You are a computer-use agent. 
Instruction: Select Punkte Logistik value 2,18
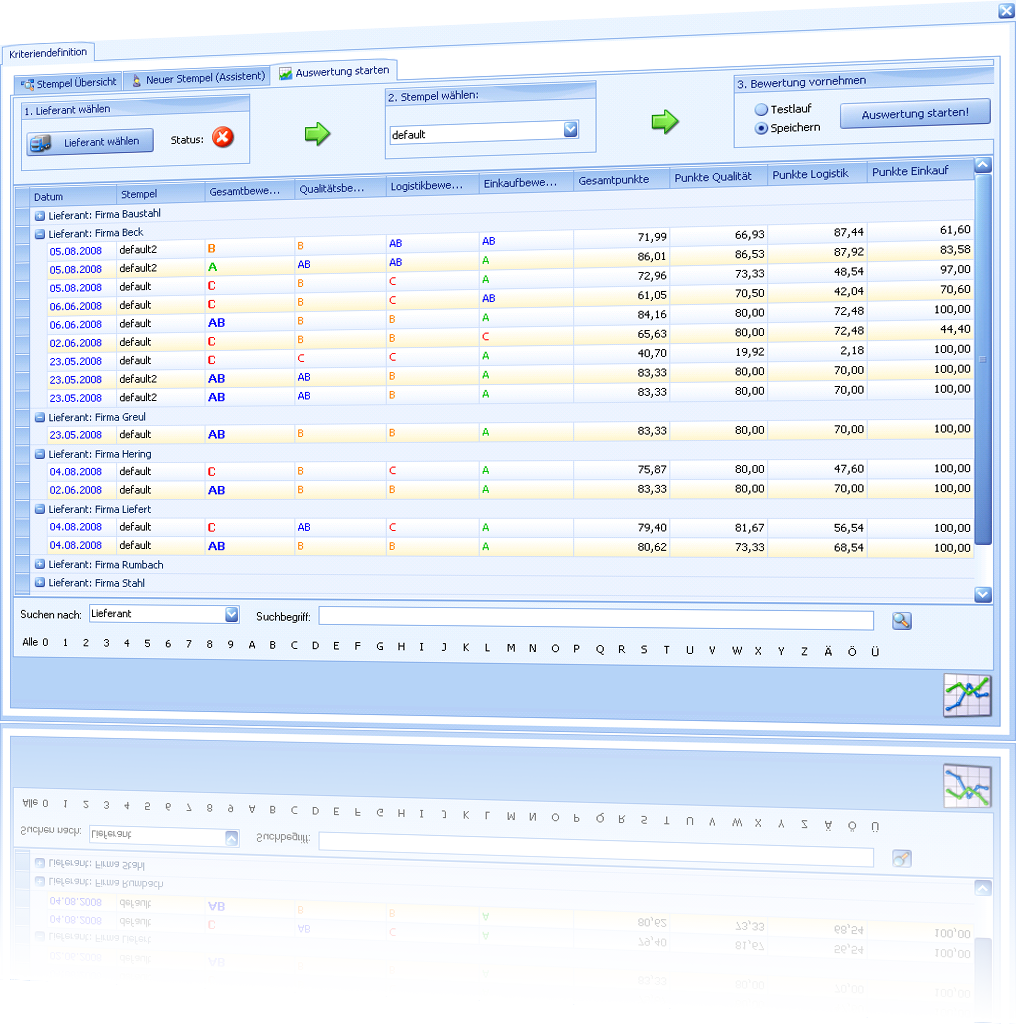(x=851, y=351)
